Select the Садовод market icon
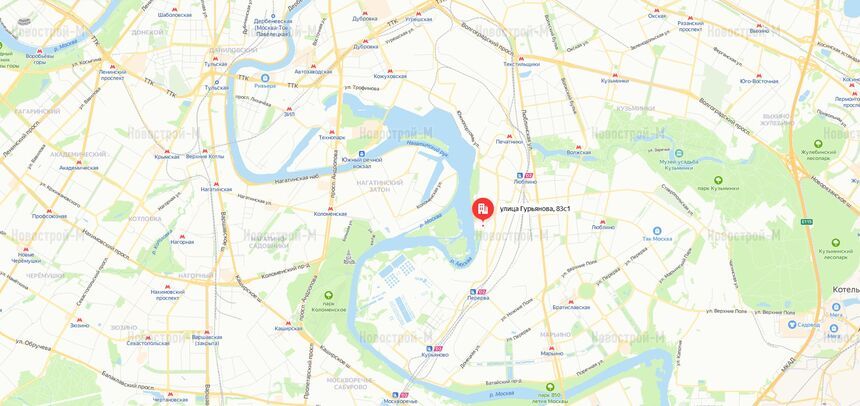 pos(792,324)
